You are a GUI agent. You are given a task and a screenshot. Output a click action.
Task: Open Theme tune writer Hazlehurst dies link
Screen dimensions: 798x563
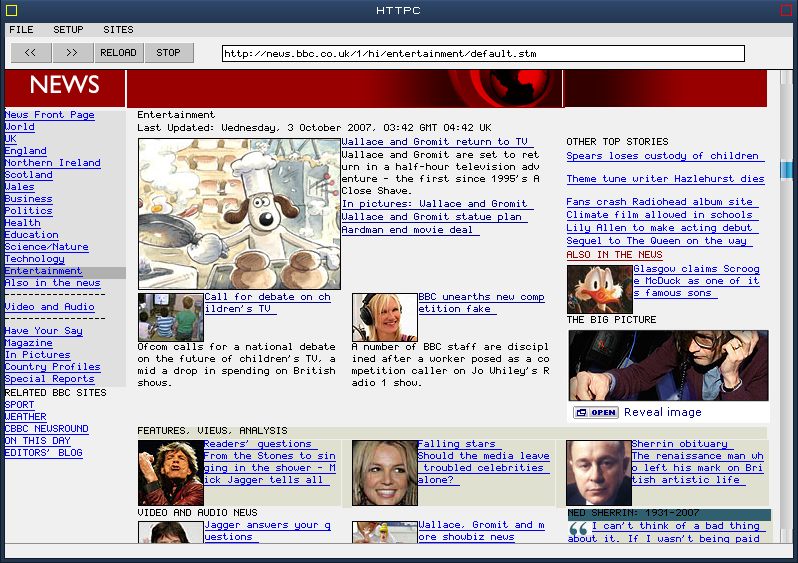[666, 179]
